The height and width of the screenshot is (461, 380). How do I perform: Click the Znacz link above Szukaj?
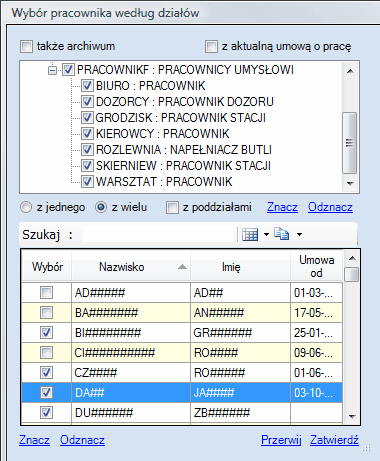282,207
